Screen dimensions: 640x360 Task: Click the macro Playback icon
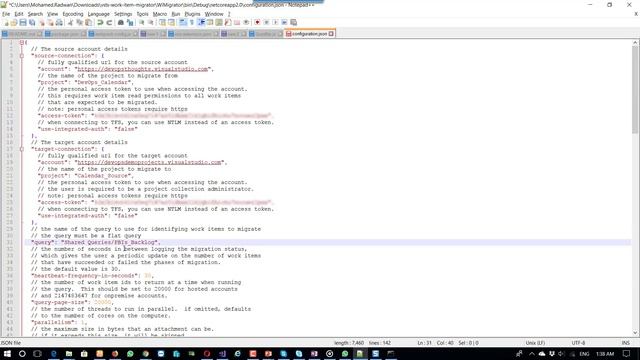276,22
